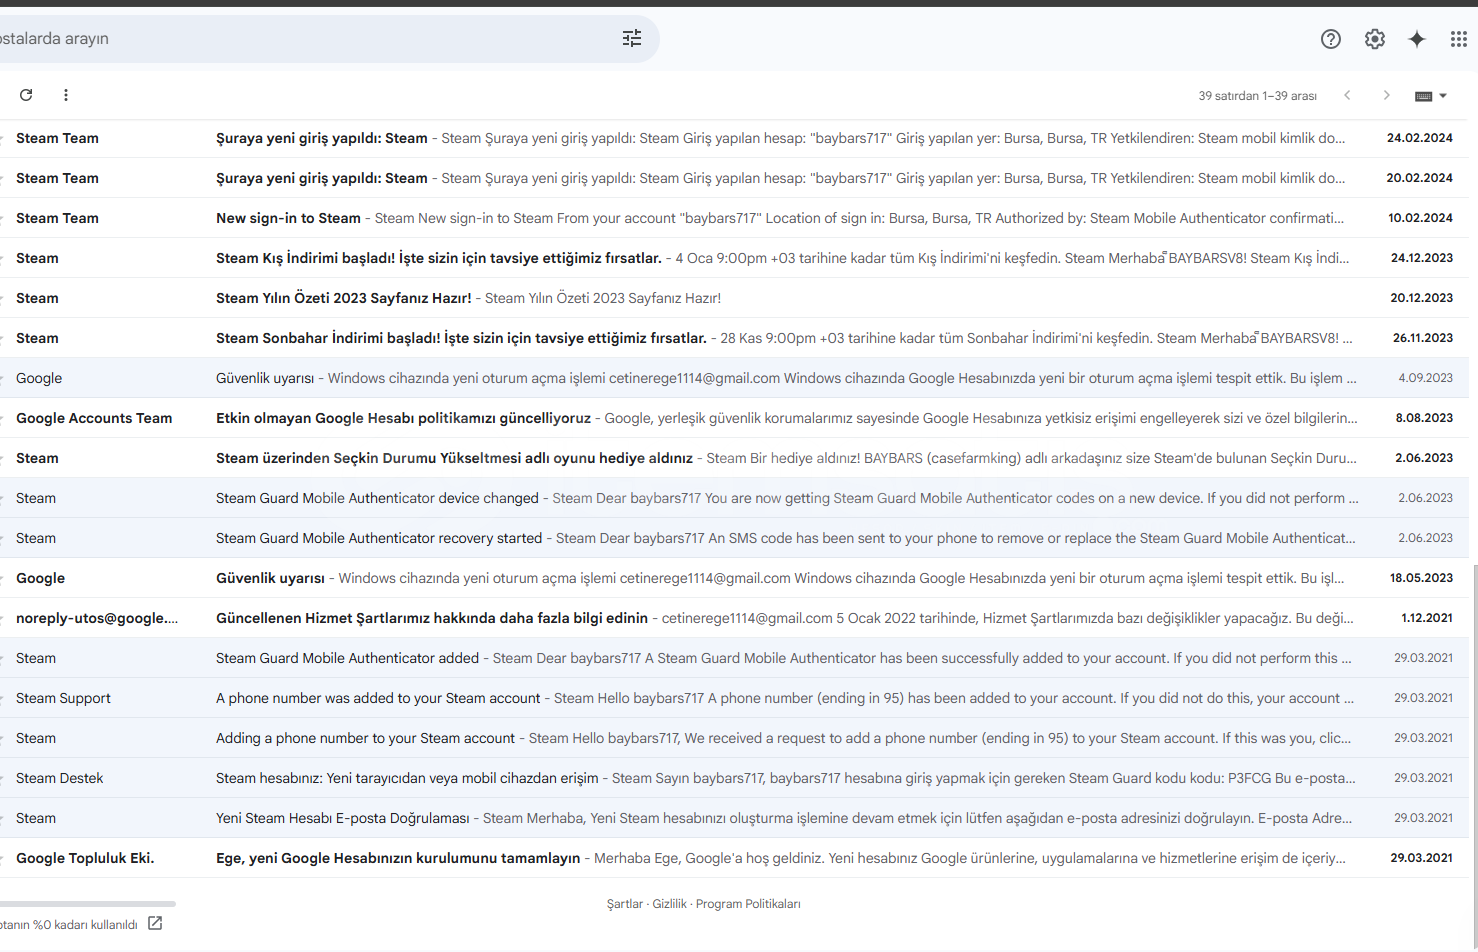Image resolution: width=1478 pixels, height=952 pixels.
Task: Click the date 24.12.2023
Action: point(1421,258)
